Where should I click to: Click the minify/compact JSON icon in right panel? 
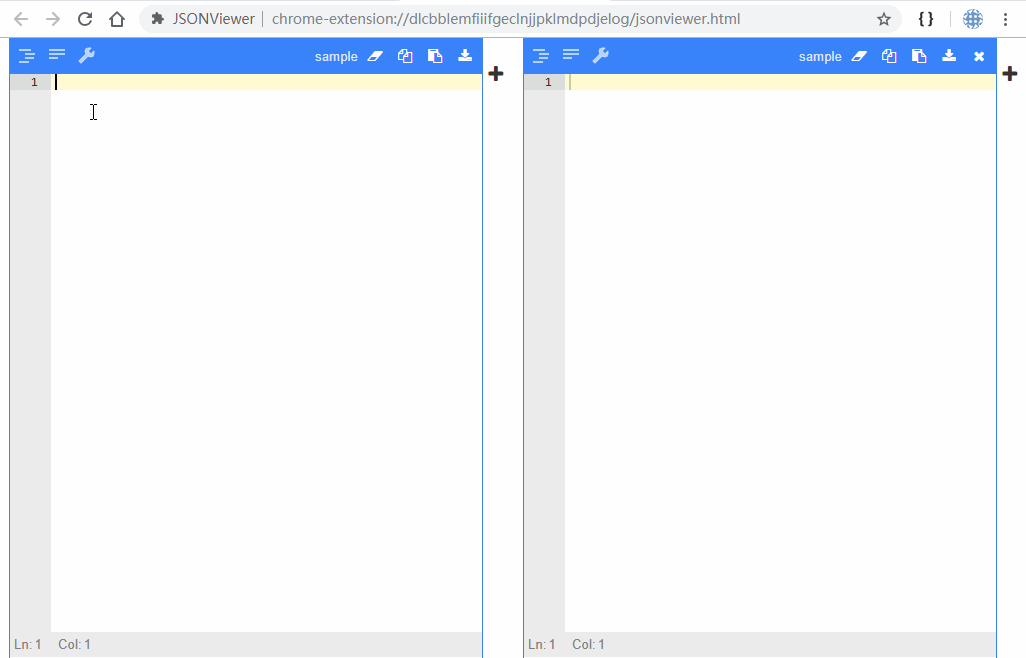coord(571,54)
